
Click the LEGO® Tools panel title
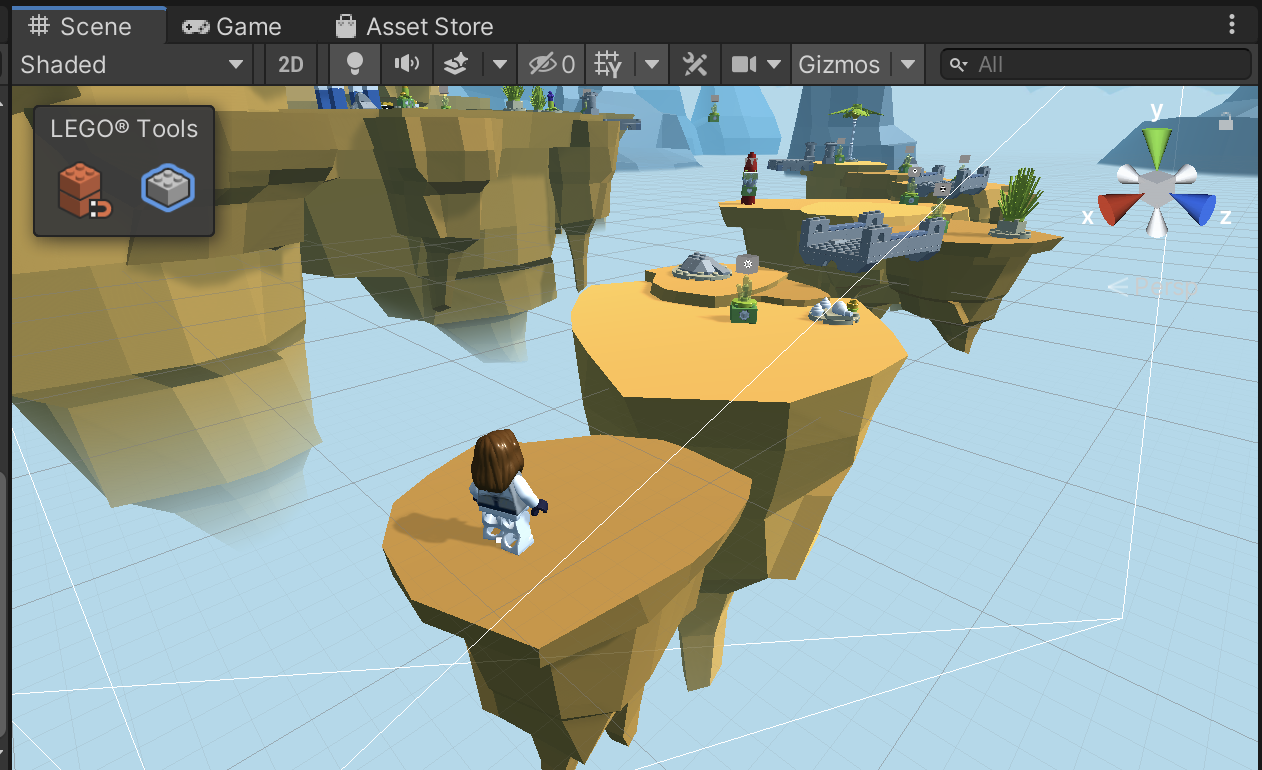[x=124, y=129]
